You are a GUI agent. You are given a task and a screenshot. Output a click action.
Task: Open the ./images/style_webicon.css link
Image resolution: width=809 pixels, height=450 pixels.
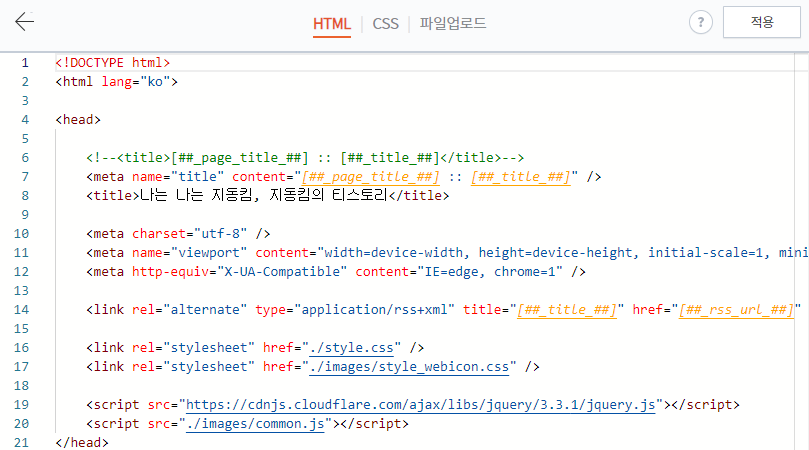point(409,367)
